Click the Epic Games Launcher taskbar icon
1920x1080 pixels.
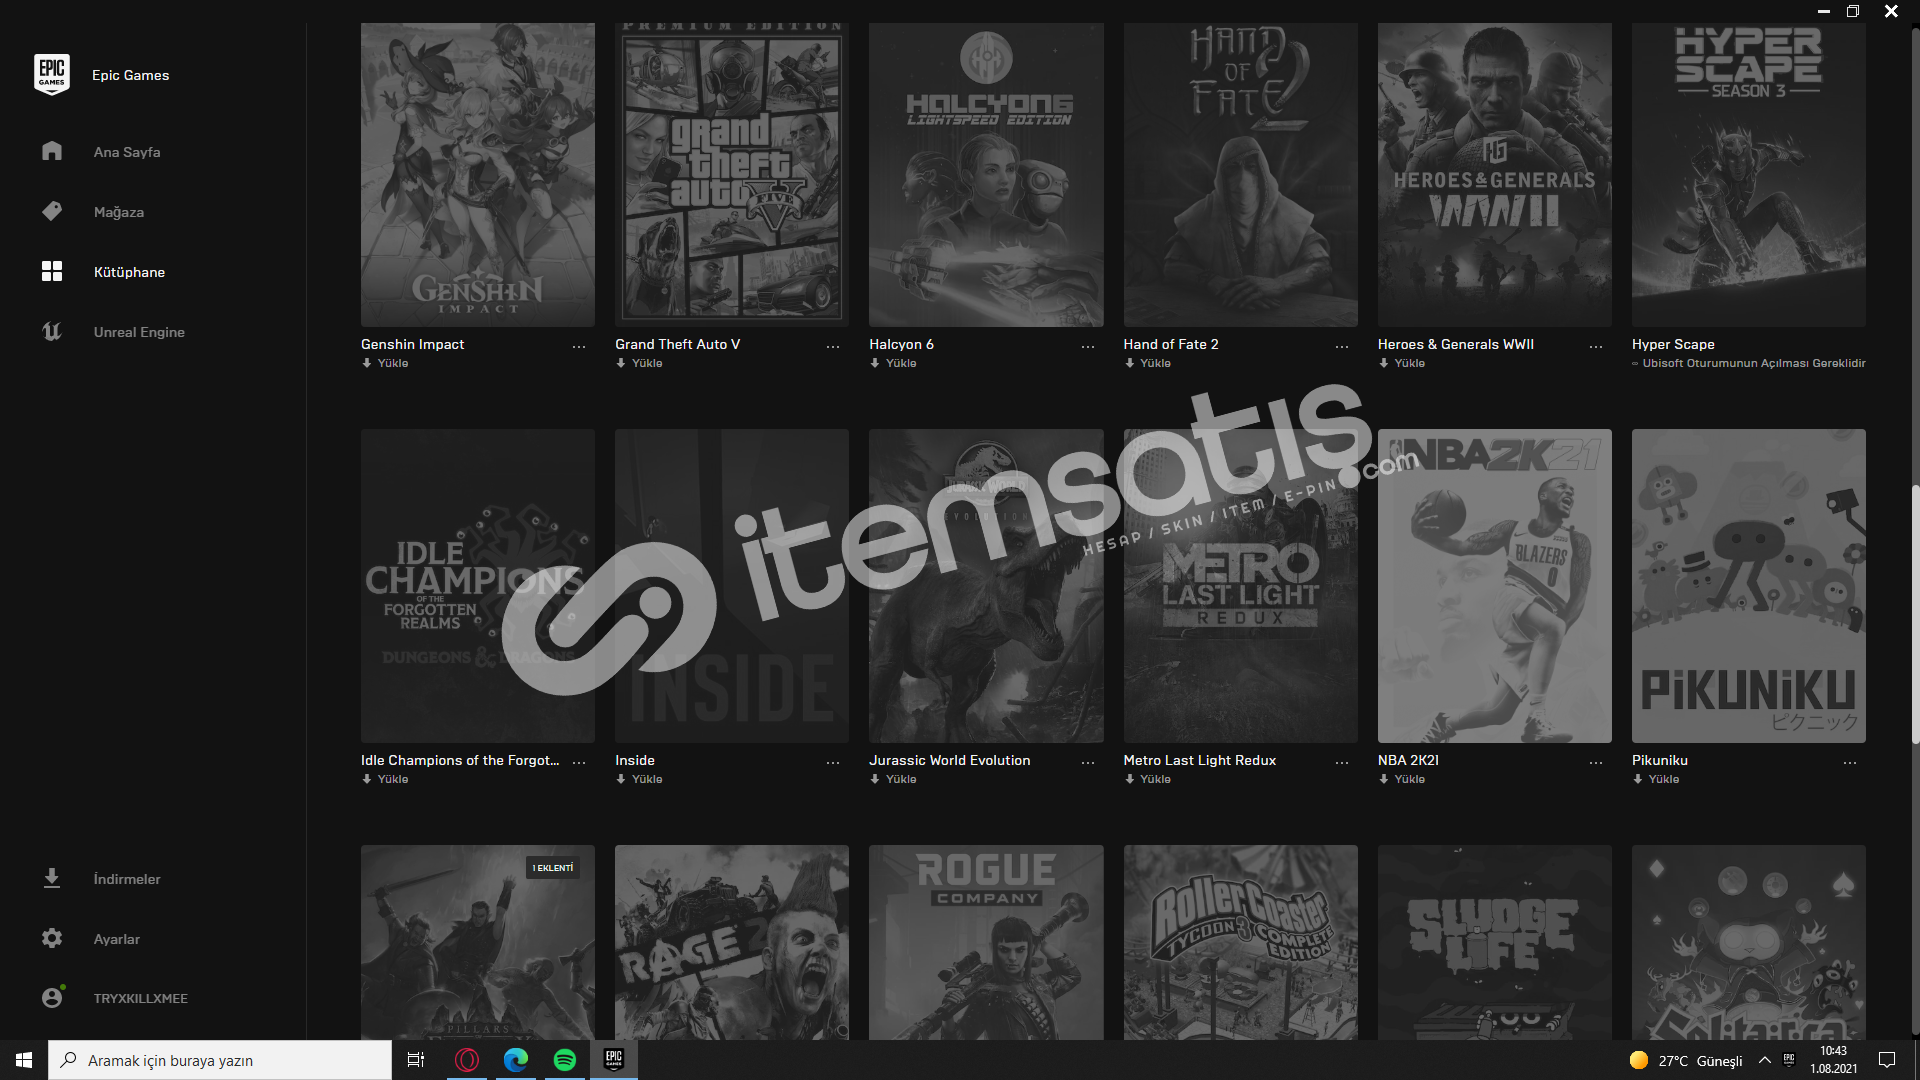pos(614,1060)
